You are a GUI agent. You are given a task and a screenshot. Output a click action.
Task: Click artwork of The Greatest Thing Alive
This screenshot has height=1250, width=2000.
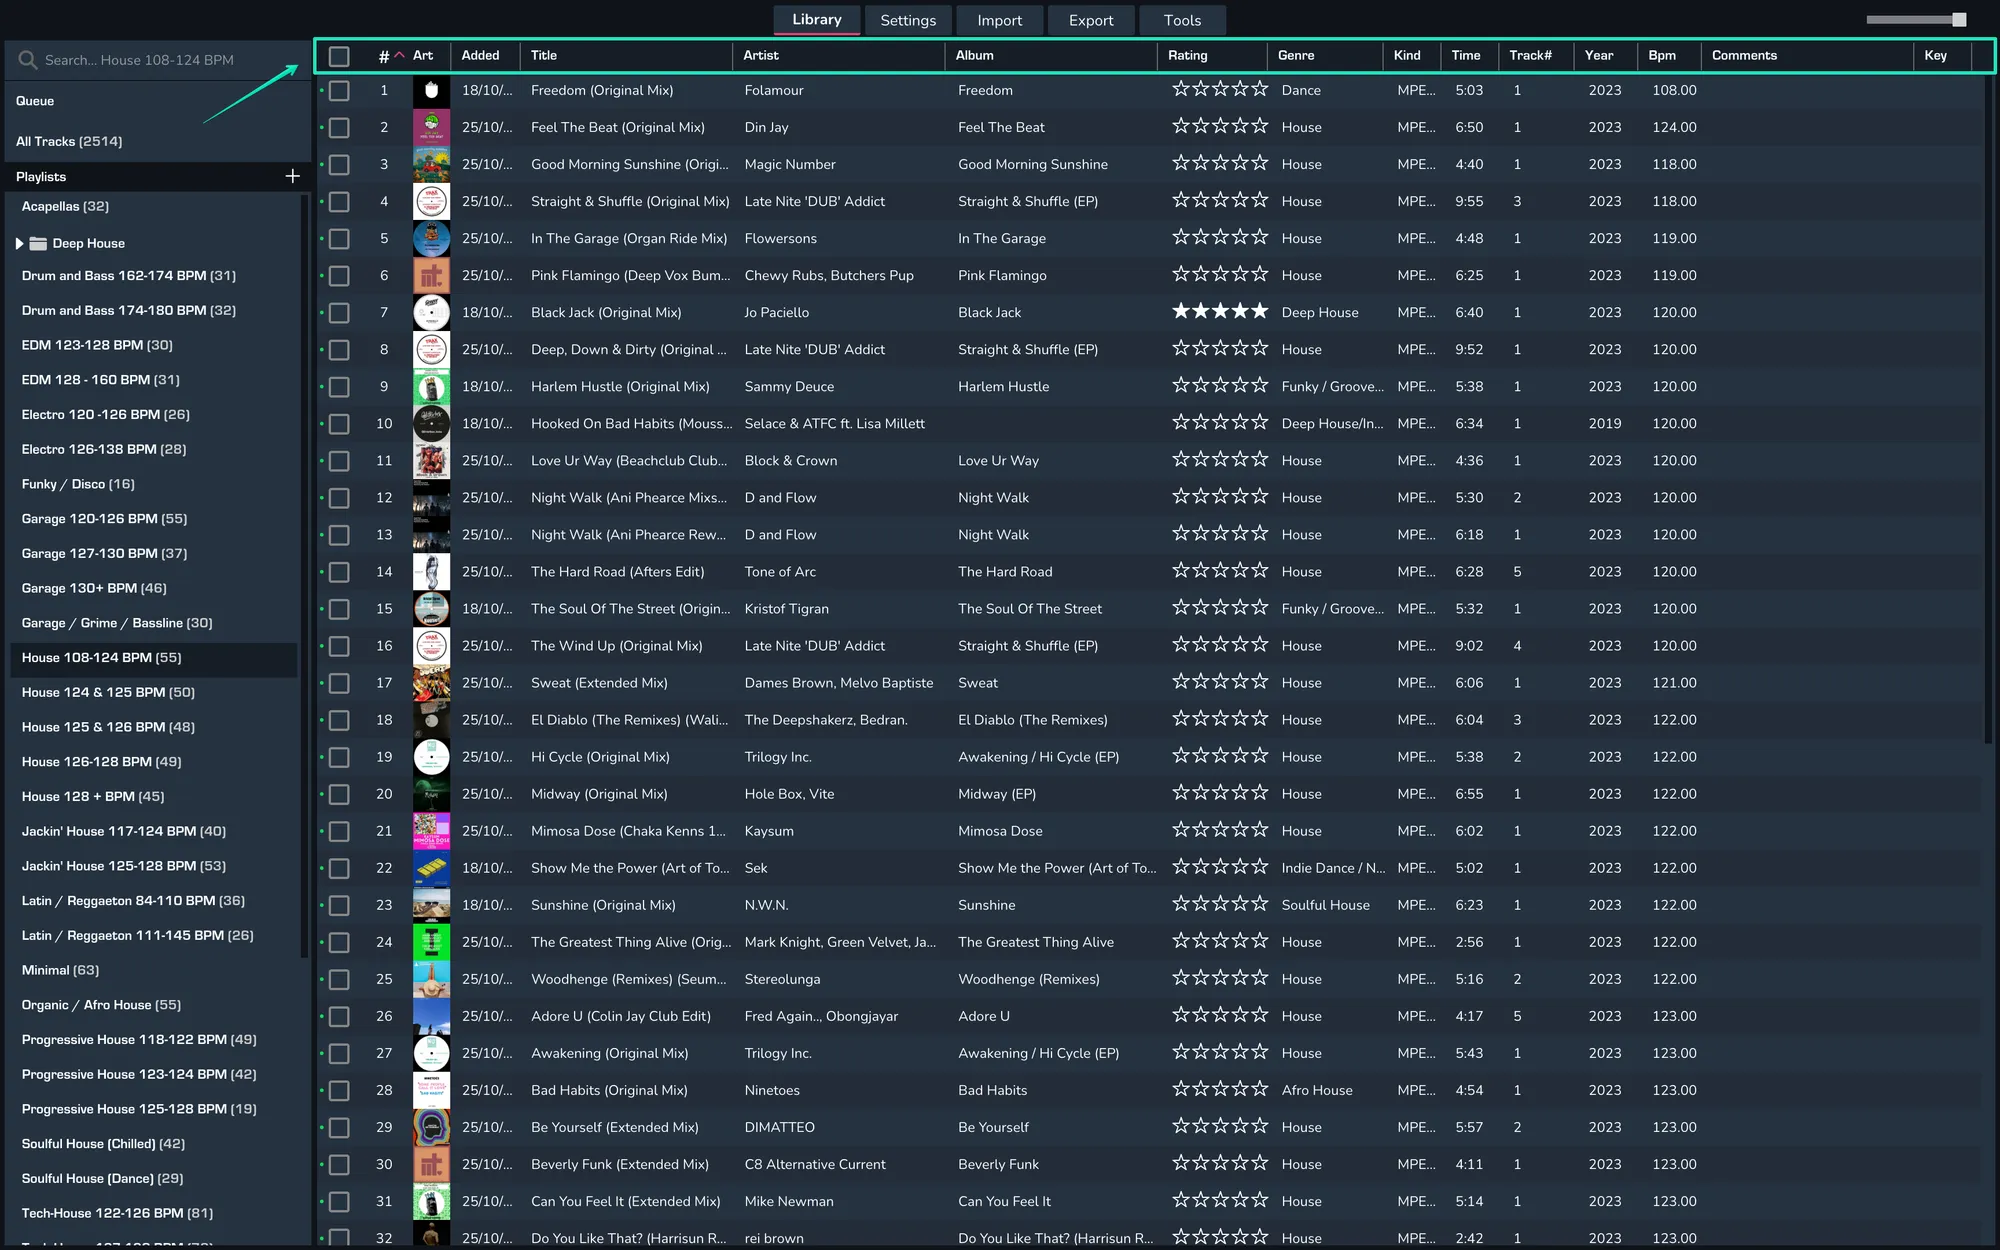(x=431, y=942)
